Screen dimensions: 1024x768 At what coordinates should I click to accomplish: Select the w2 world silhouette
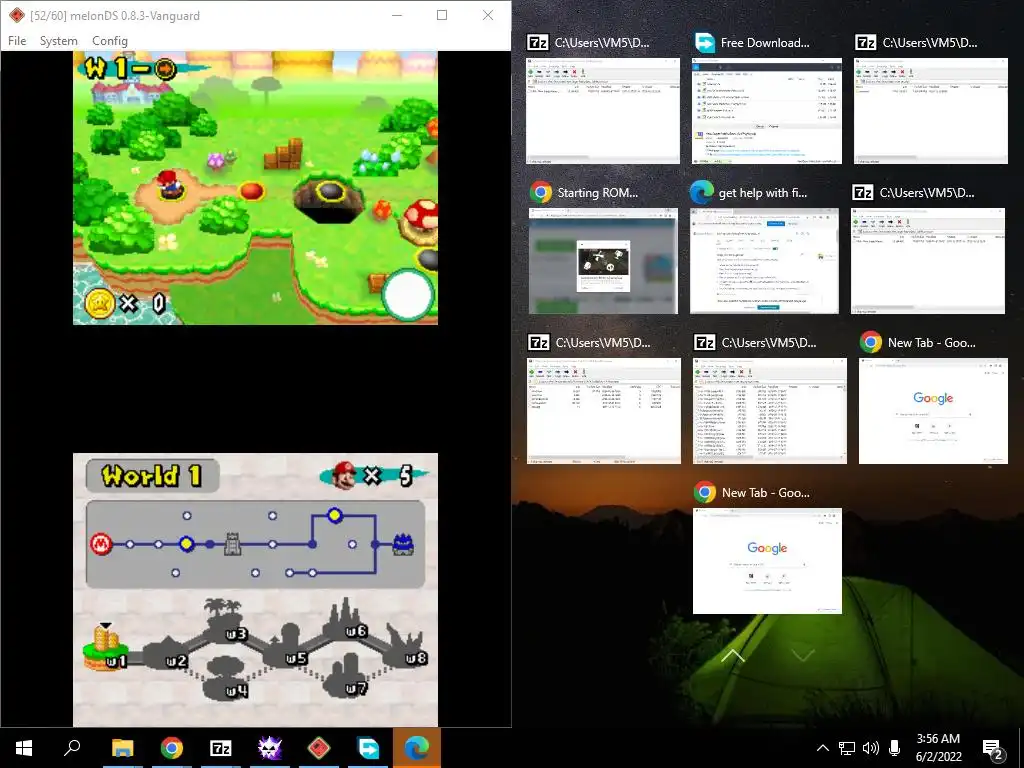(x=167, y=653)
